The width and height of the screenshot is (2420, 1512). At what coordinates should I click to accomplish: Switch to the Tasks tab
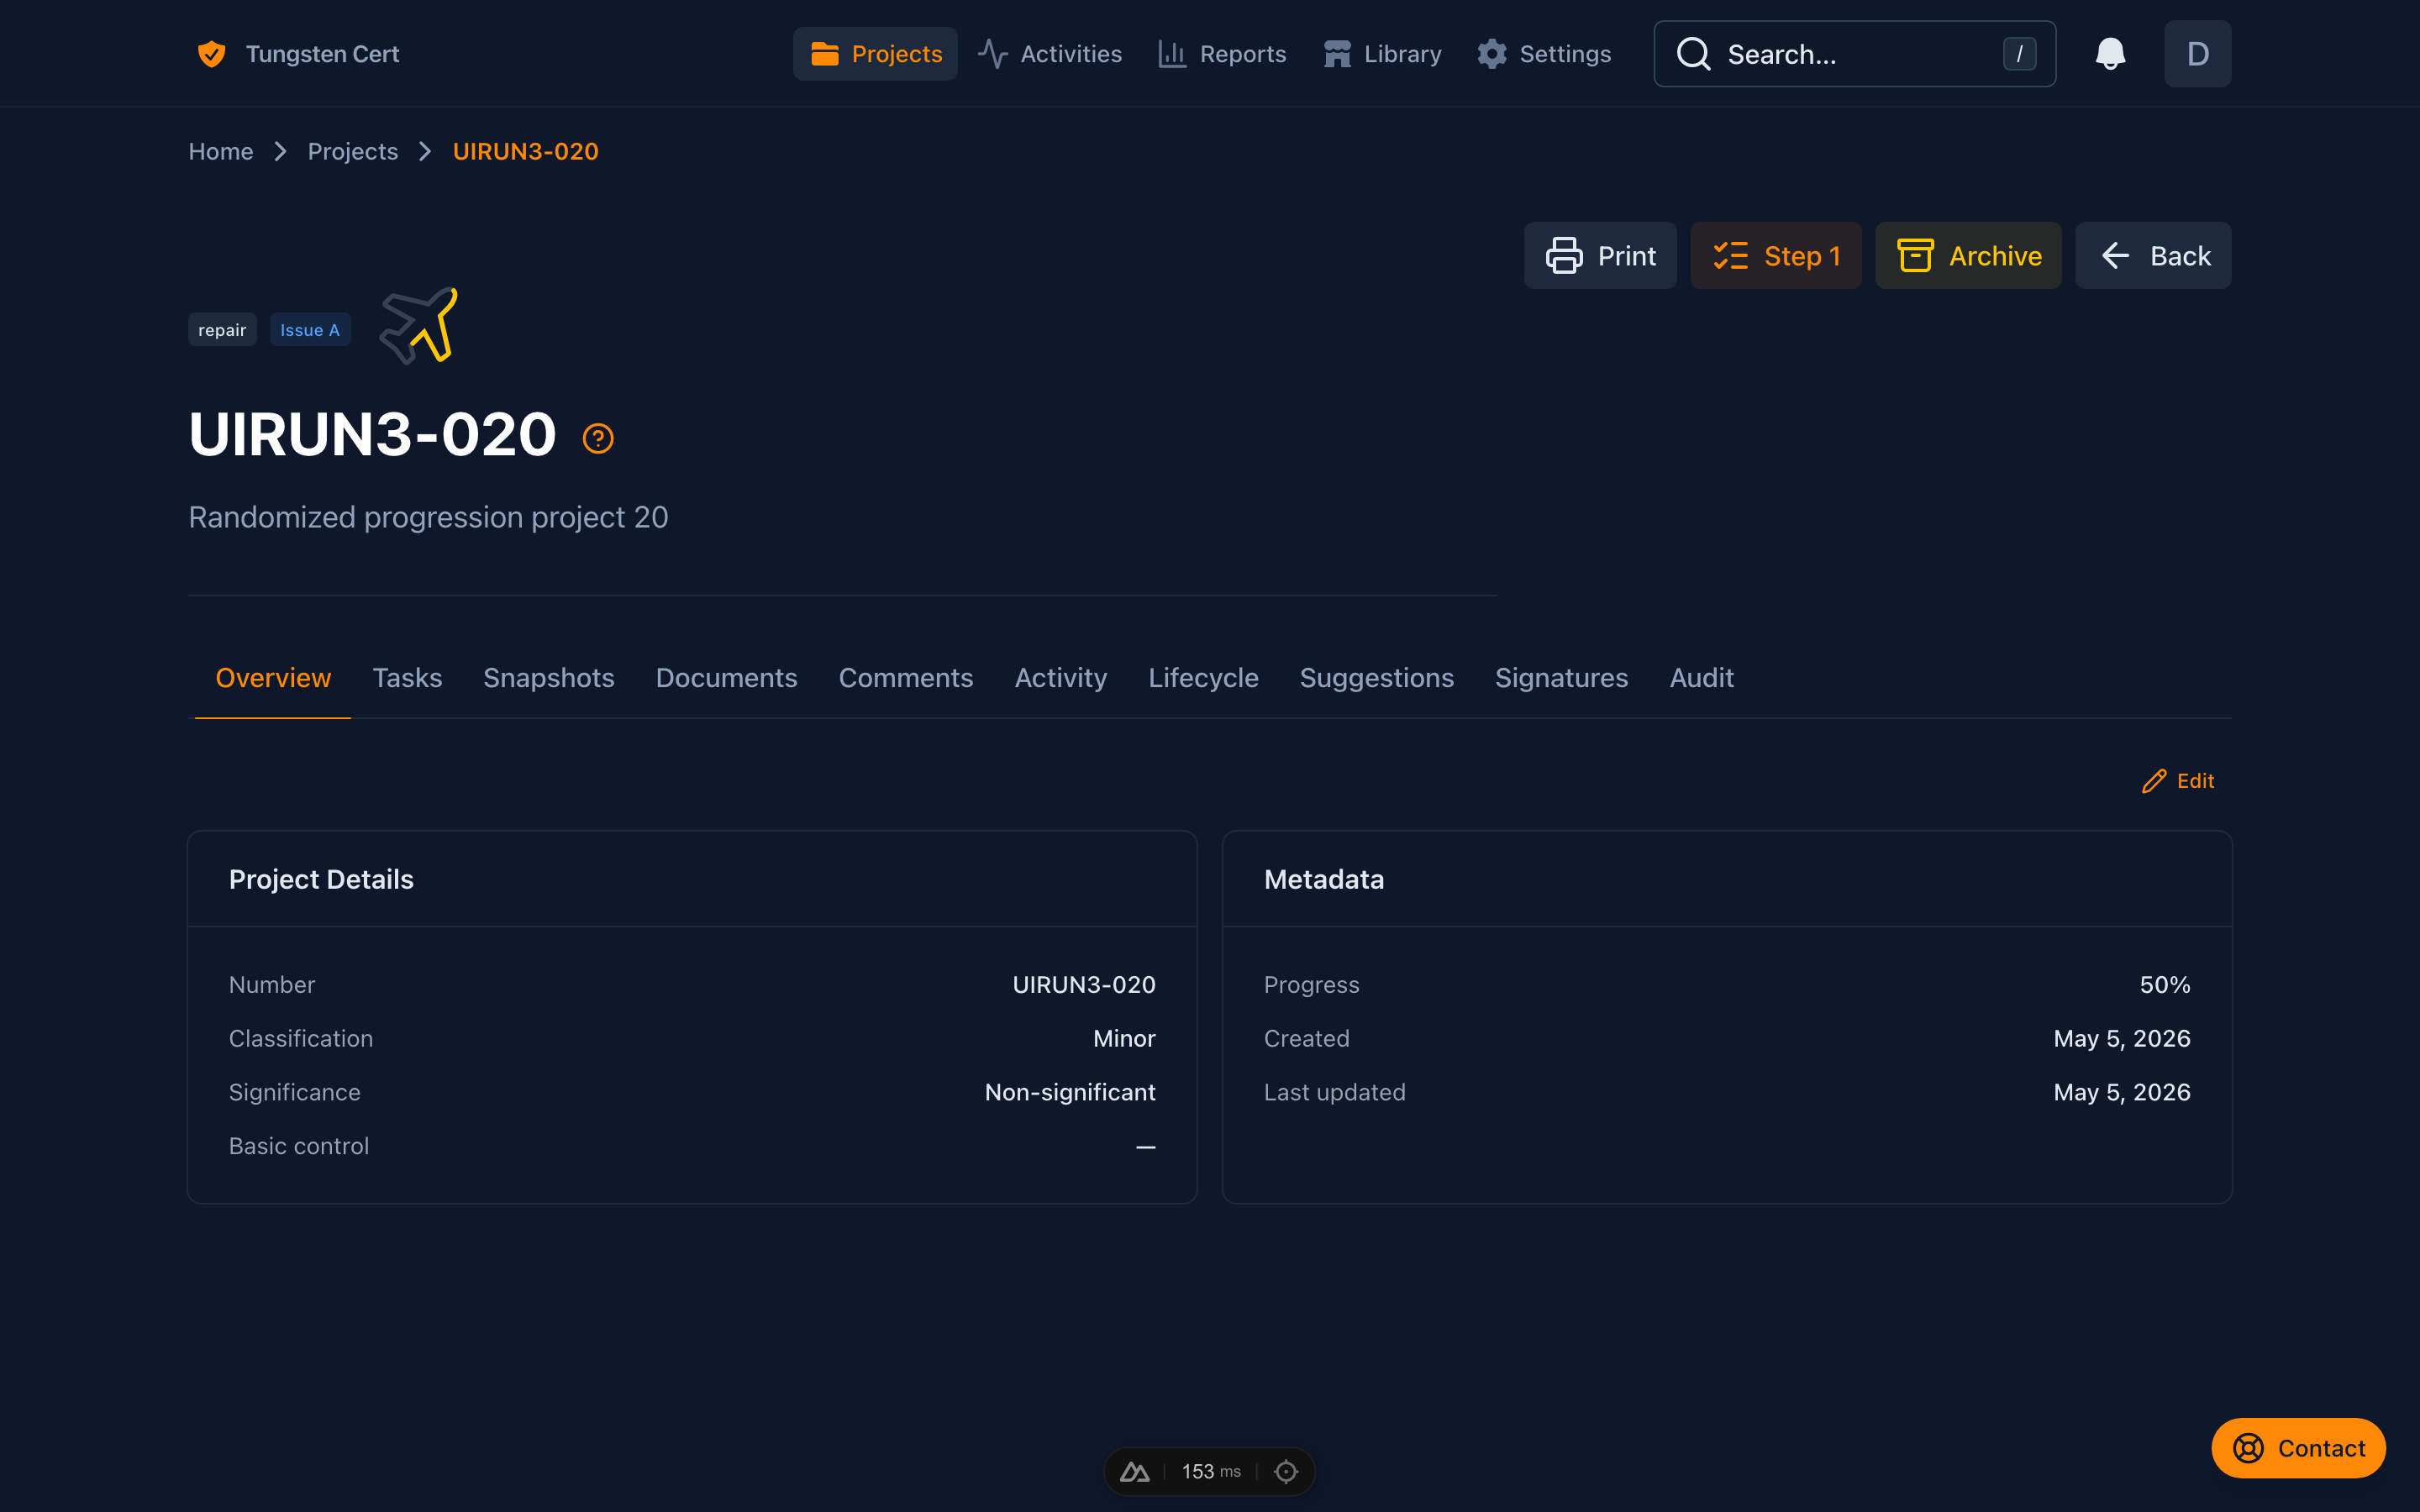pos(407,678)
